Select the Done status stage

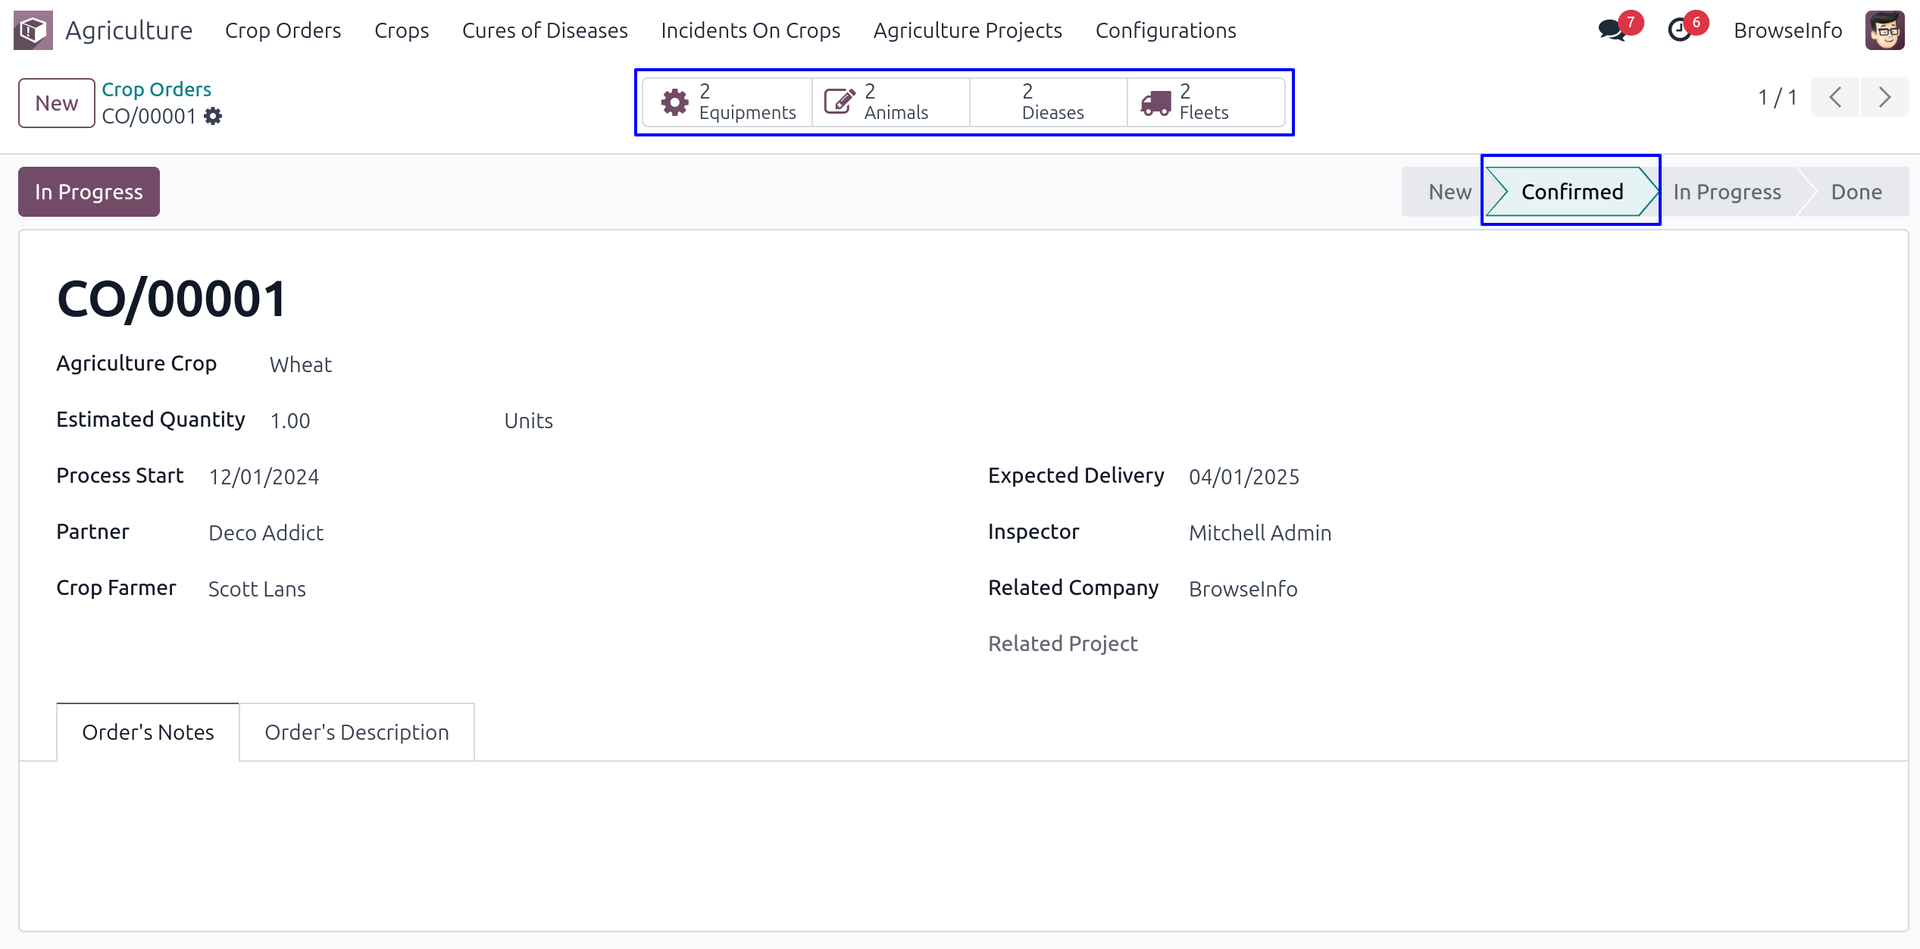point(1855,192)
